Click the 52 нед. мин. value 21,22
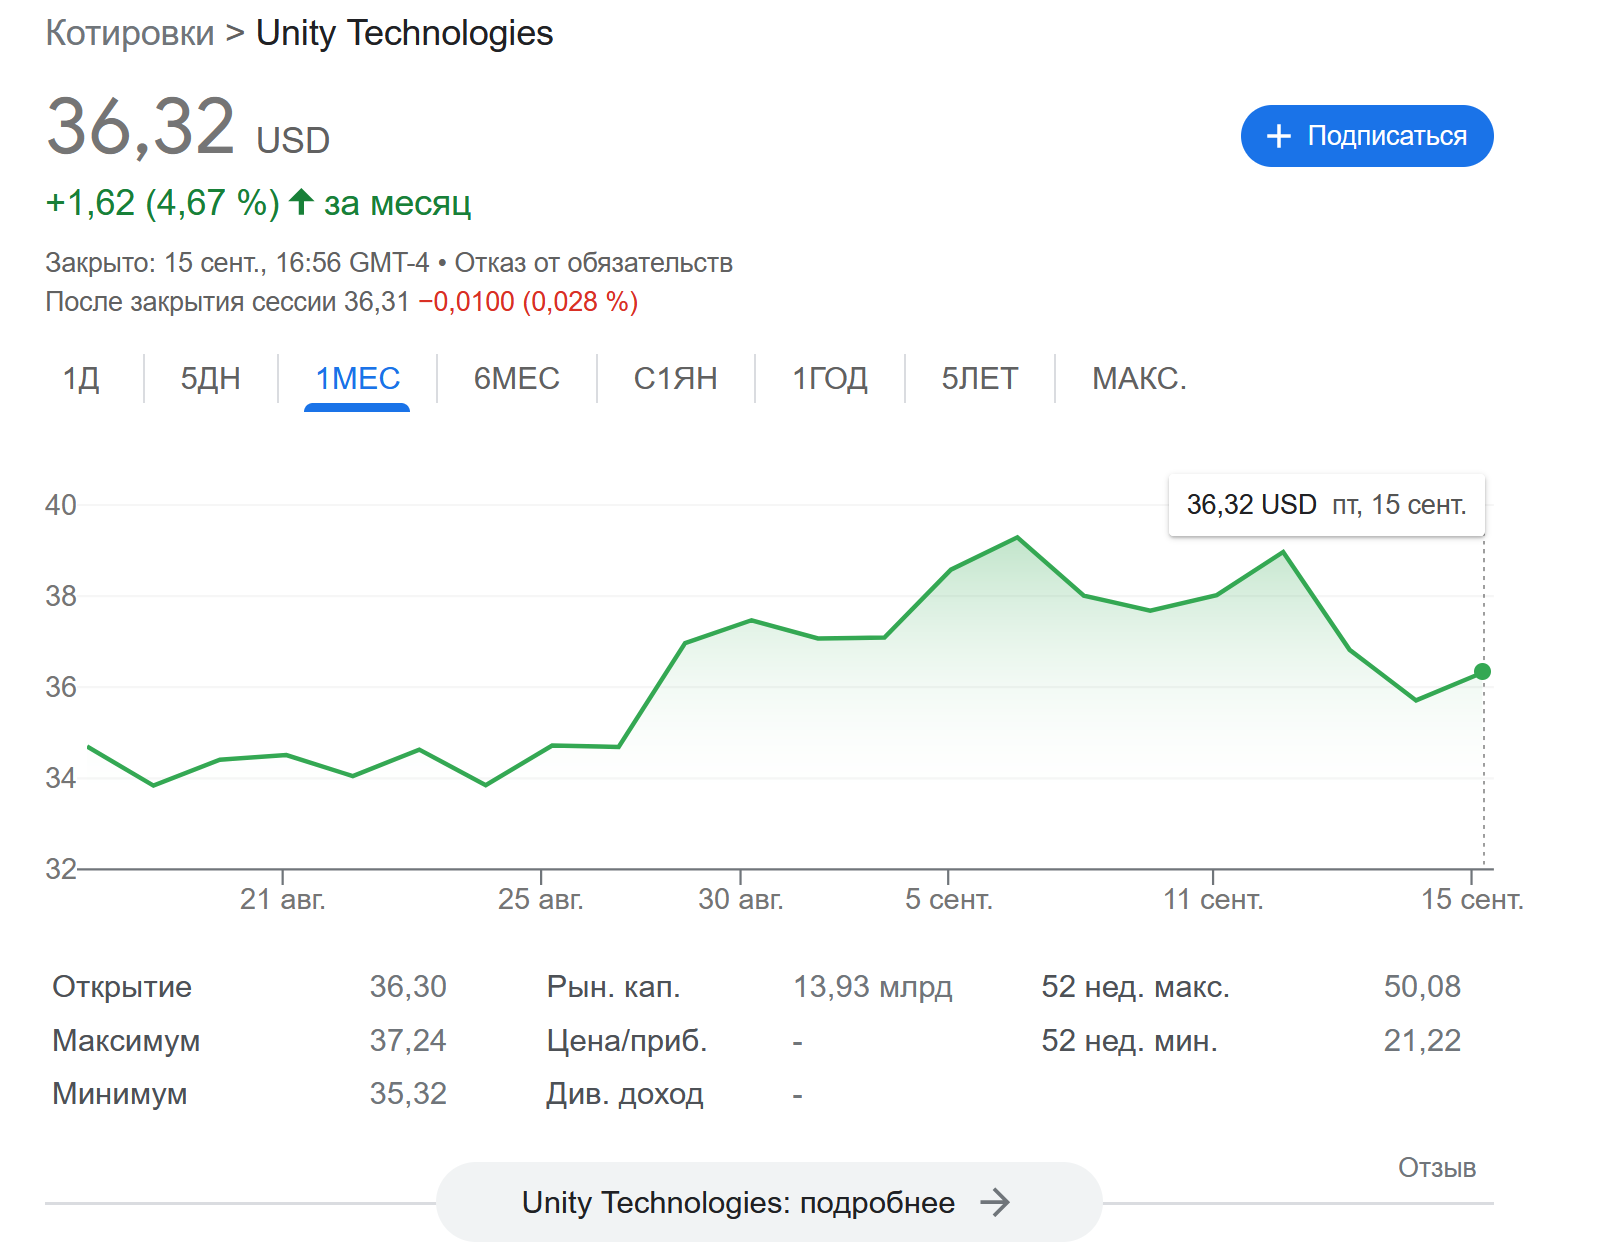 1422,1041
